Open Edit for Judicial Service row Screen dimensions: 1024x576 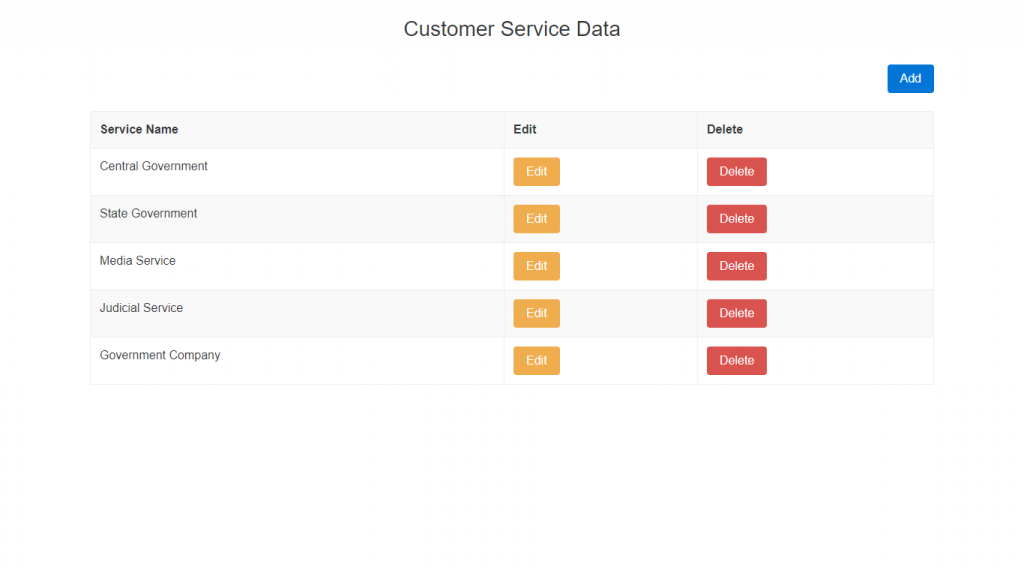tap(536, 313)
